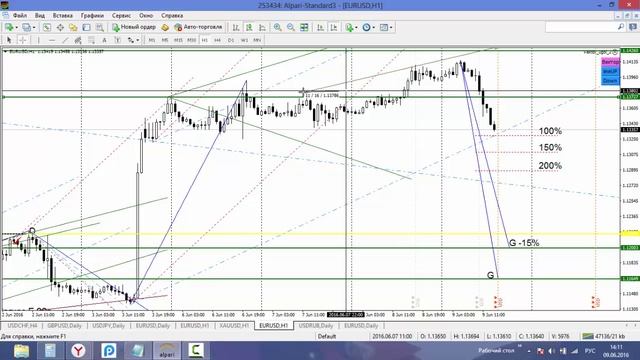640x360 pixels.
Task: Select the text tool A
Action: [x=104, y=40]
